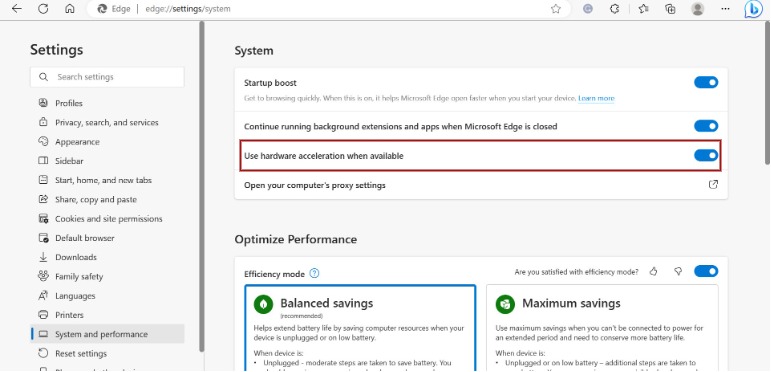Click the address bar URL edge://settings/system

pyautogui.click(x=188, y=9)
